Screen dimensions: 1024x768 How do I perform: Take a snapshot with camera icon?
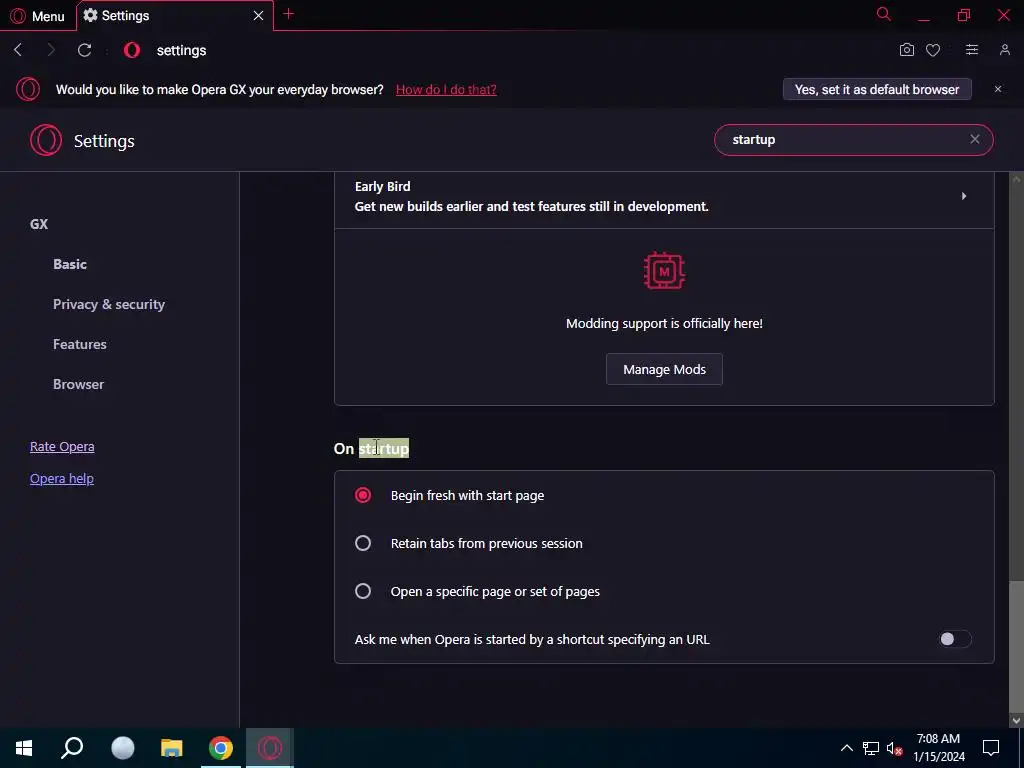[x=906, y=50]
